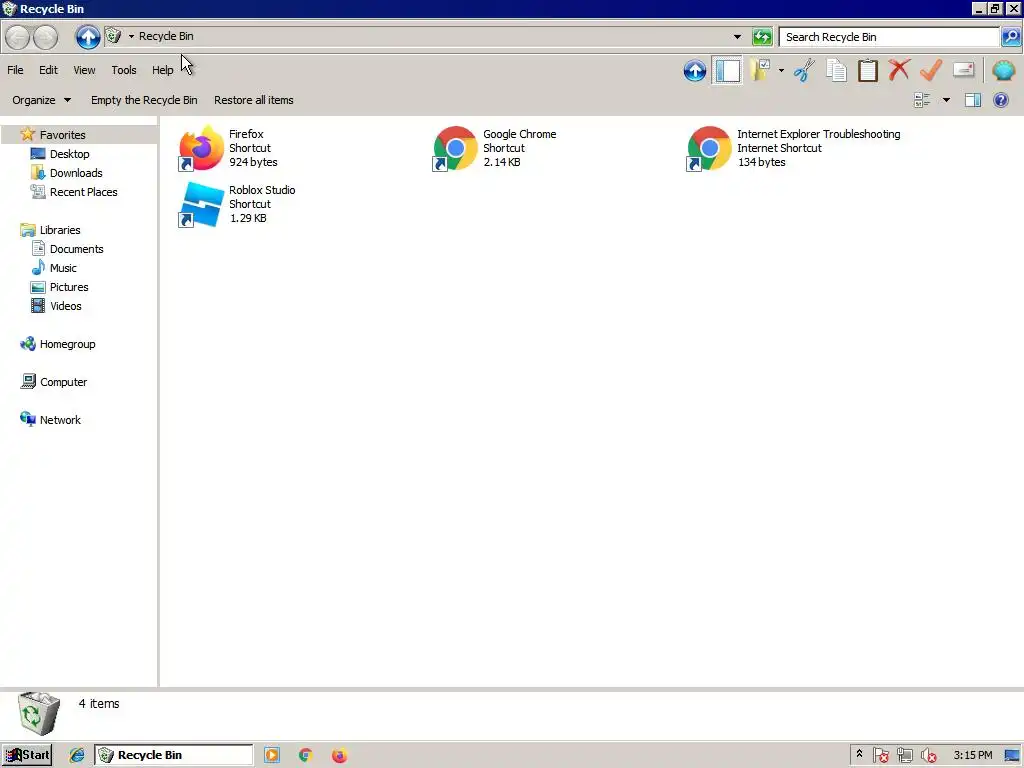Click the Start button
Viewport: 1024px width, 768px height.
point(27,755)
